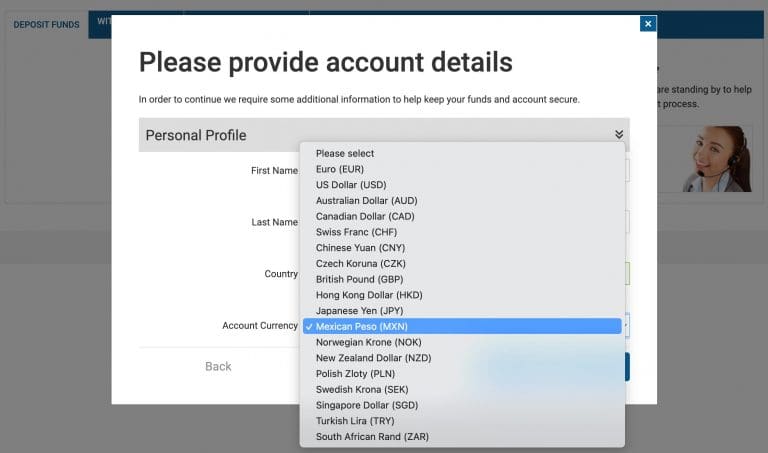The height and width of the screenshot is (453, 768).
Task: Open the Deposit Funds tab
Action: 46,24
